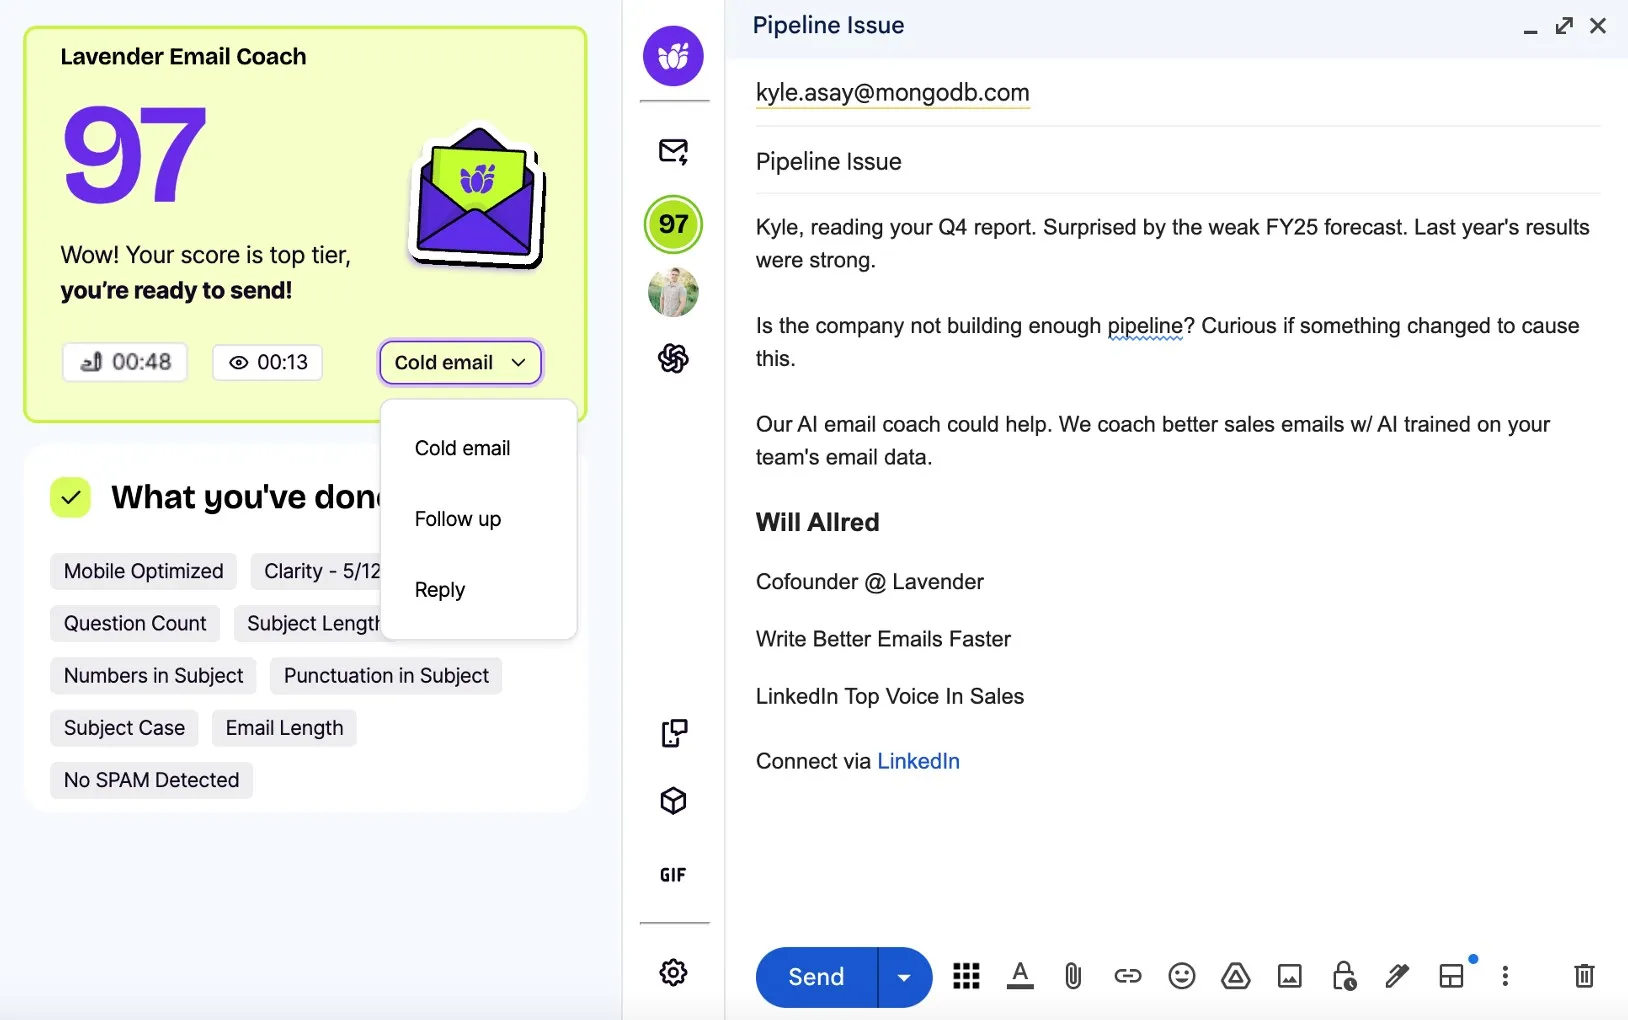Open the GIF picker

(x=673, y=875)
